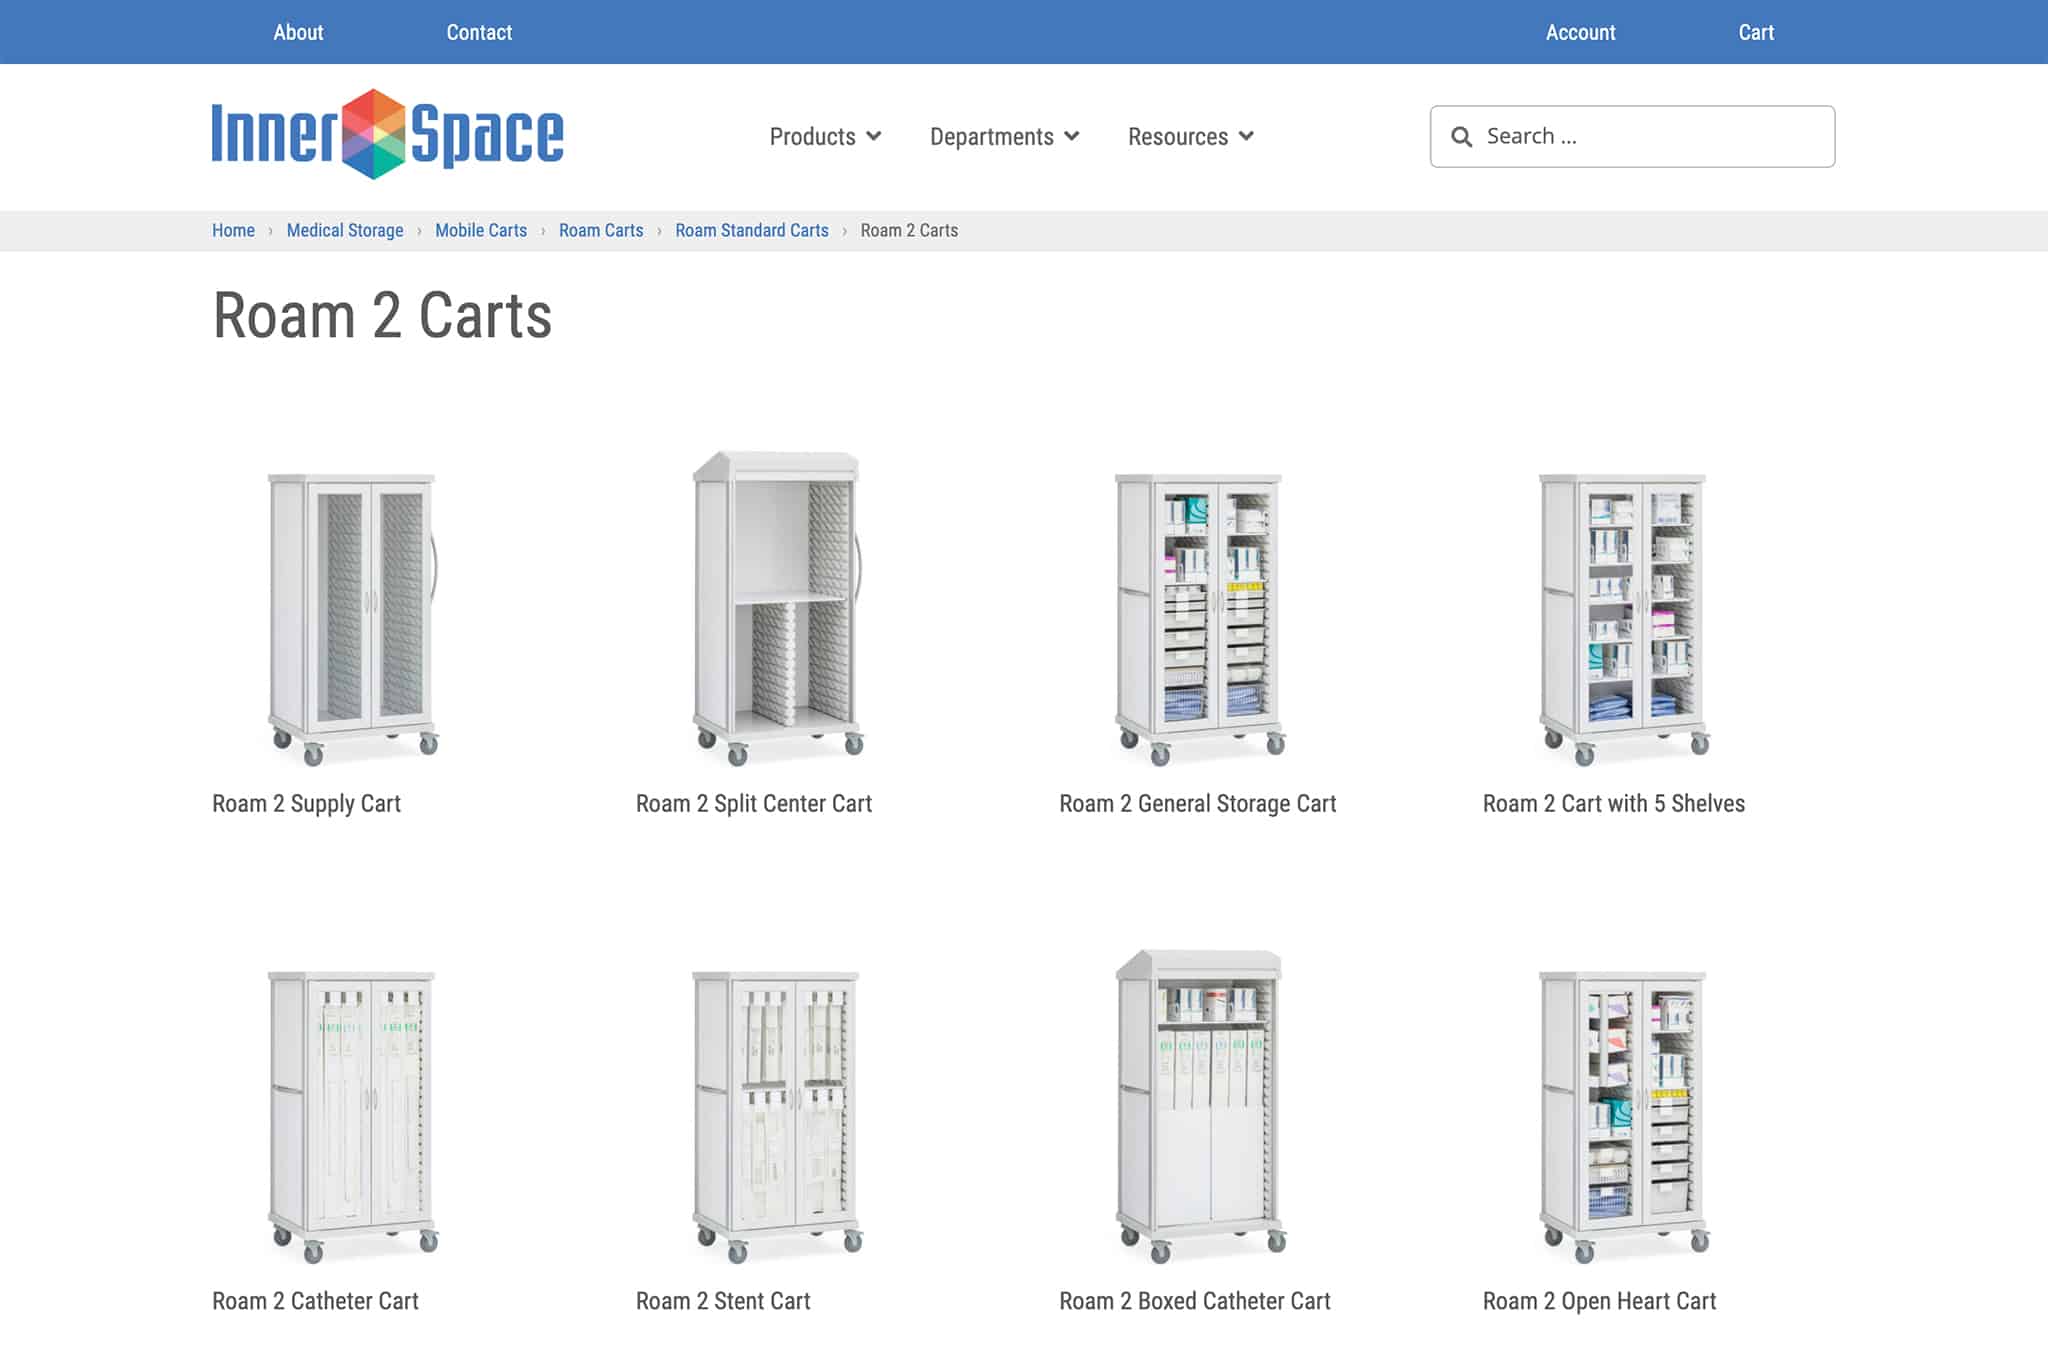Open Medical Storage breadcrumb link
2048x1365 pixels.
tap(345, 230)
